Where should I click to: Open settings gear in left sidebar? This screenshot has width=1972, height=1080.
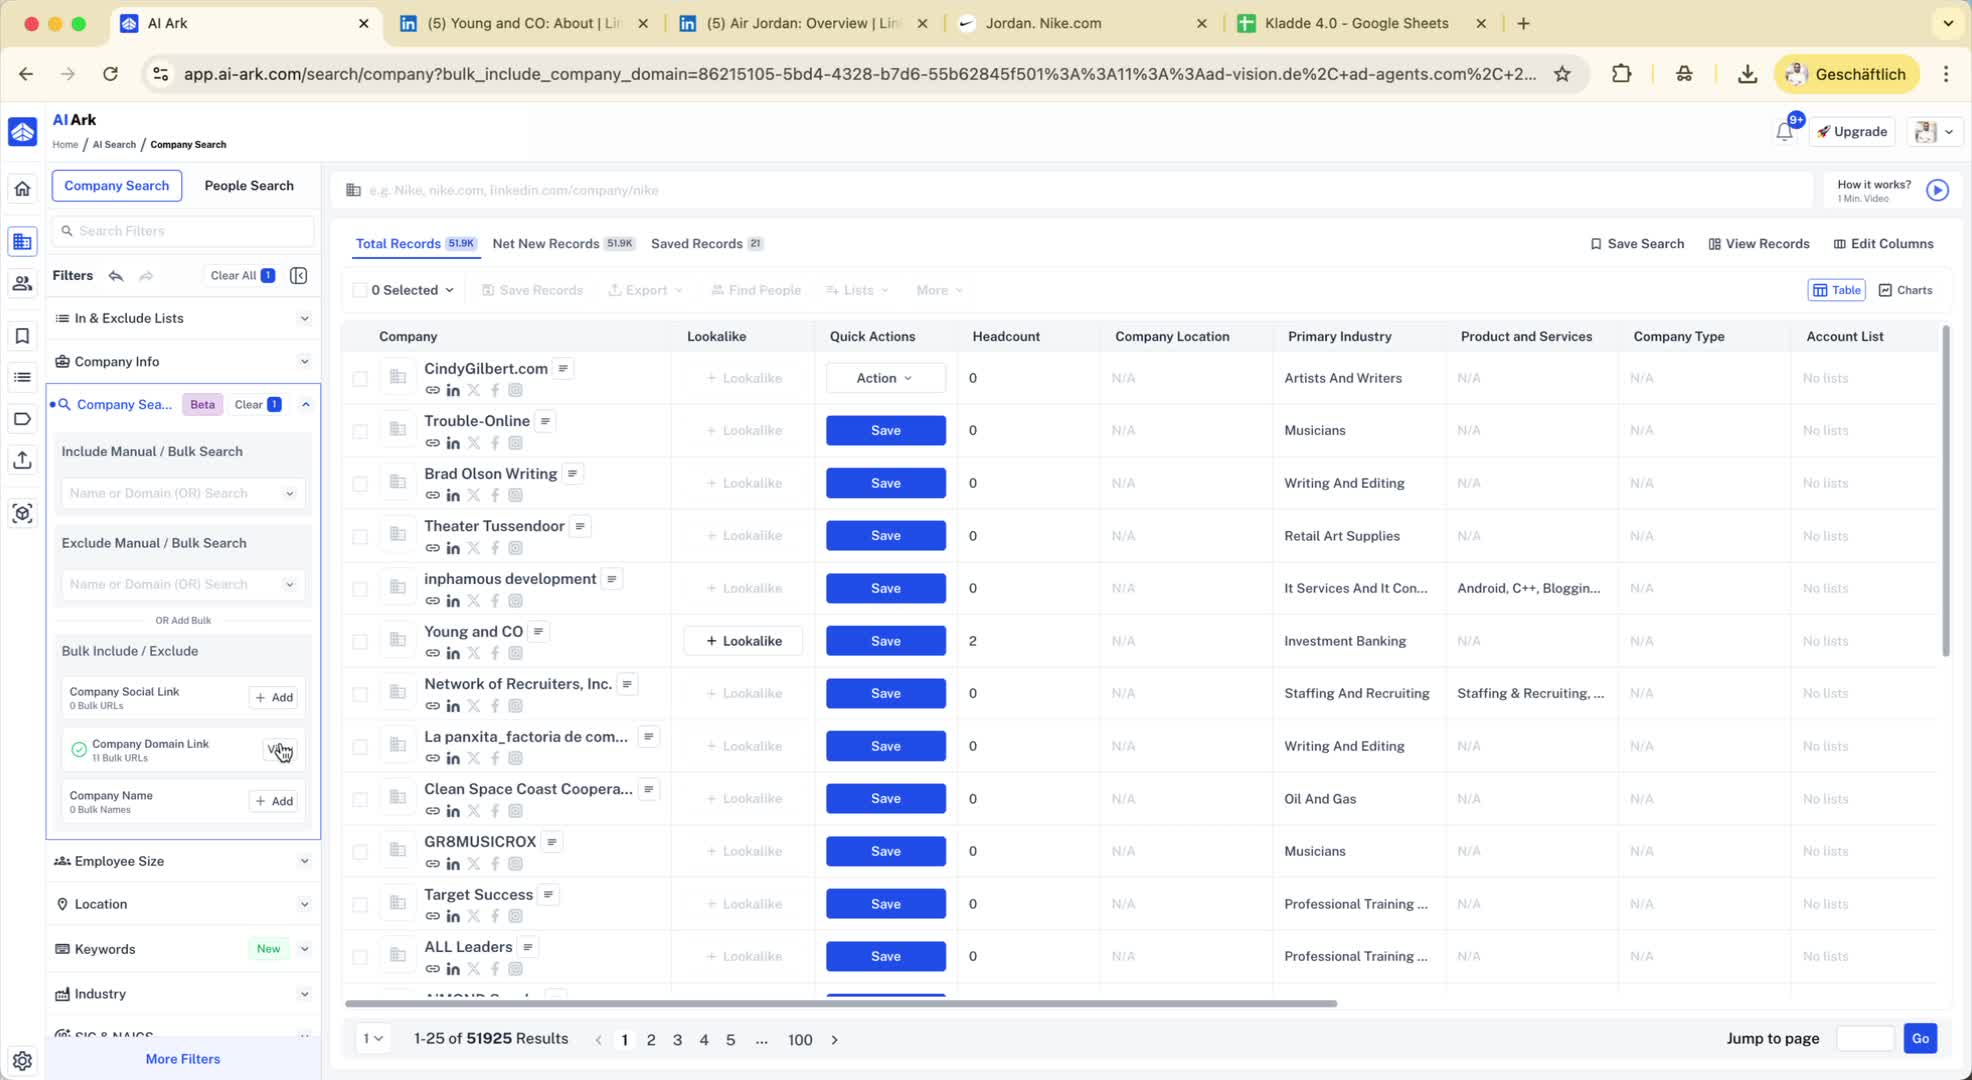pos(22,1061)
